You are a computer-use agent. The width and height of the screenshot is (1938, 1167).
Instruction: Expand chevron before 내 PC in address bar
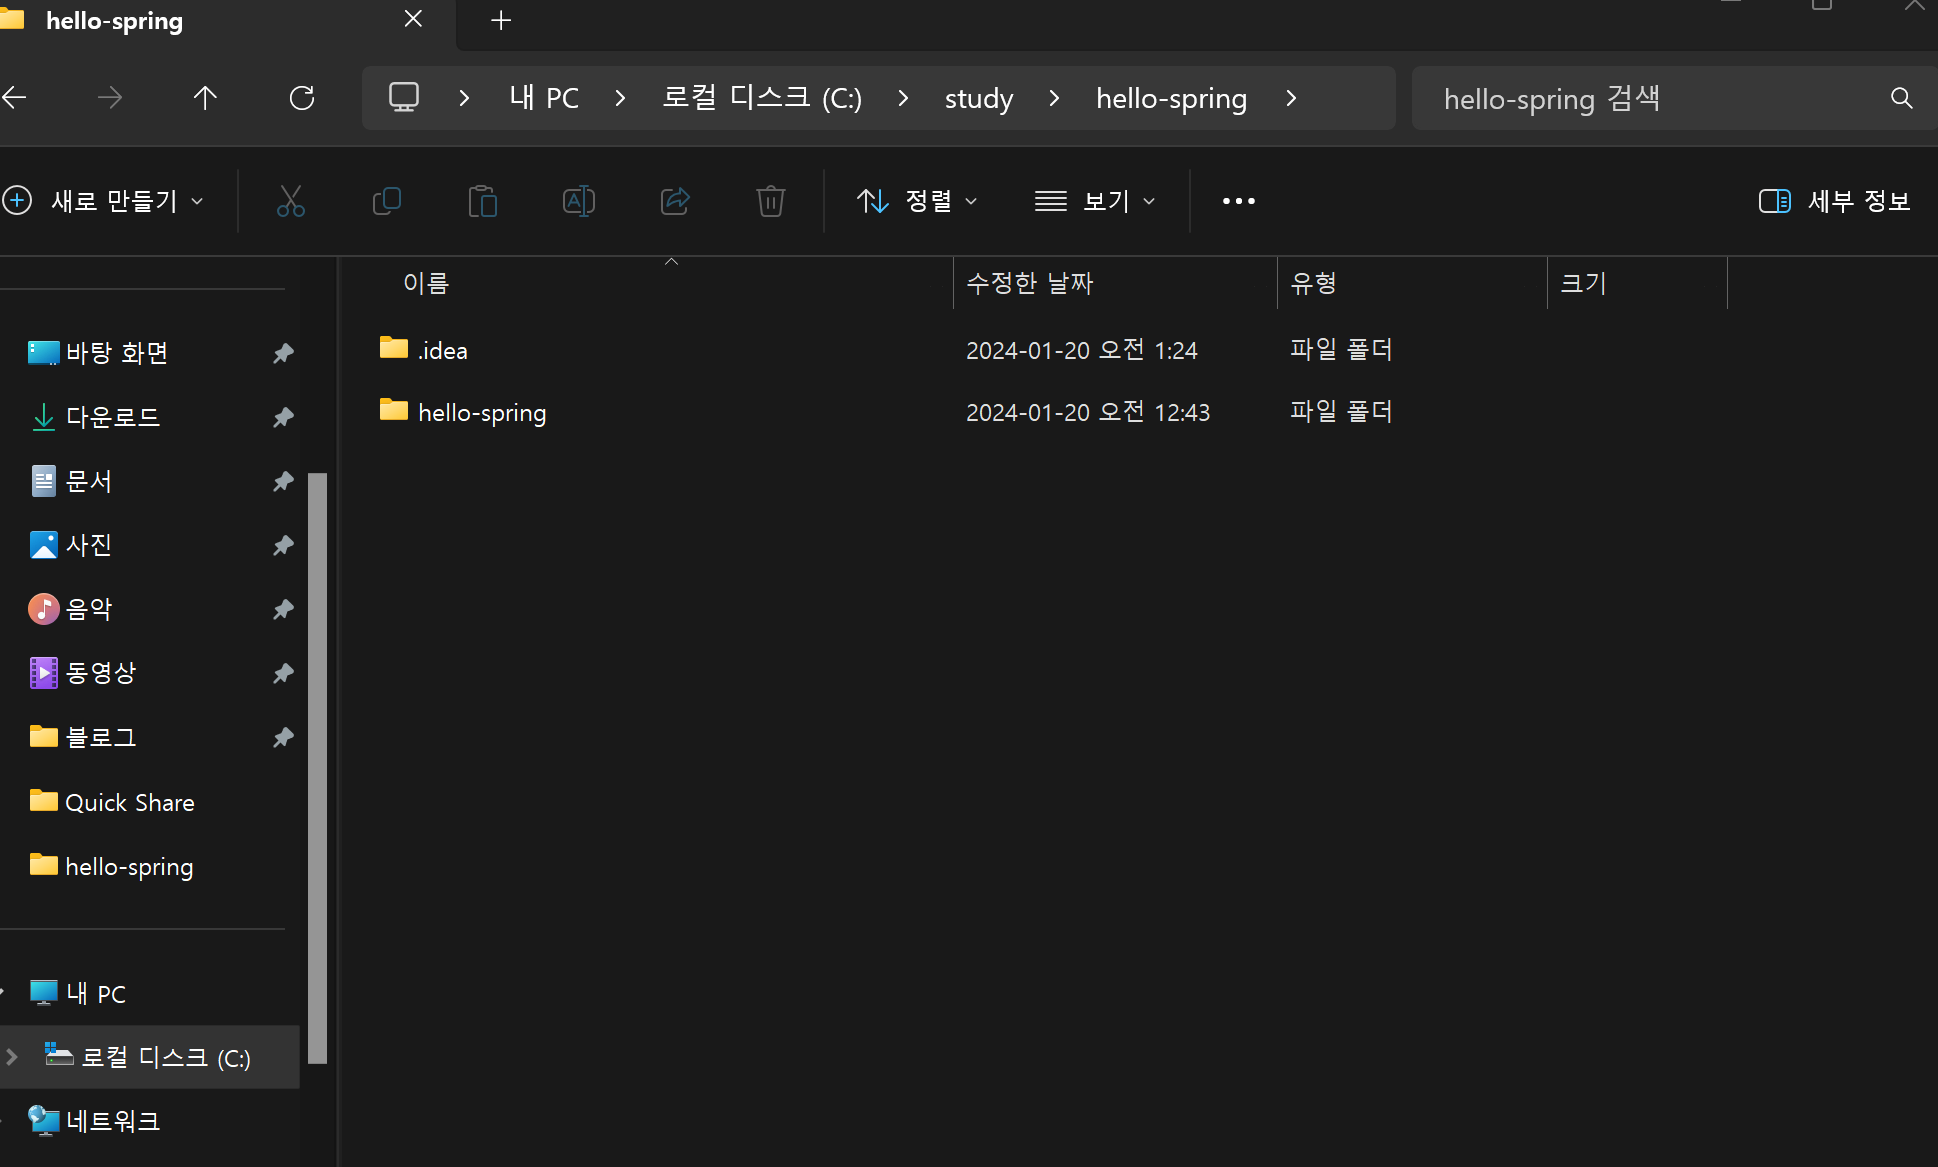click(x=464, y=98)
